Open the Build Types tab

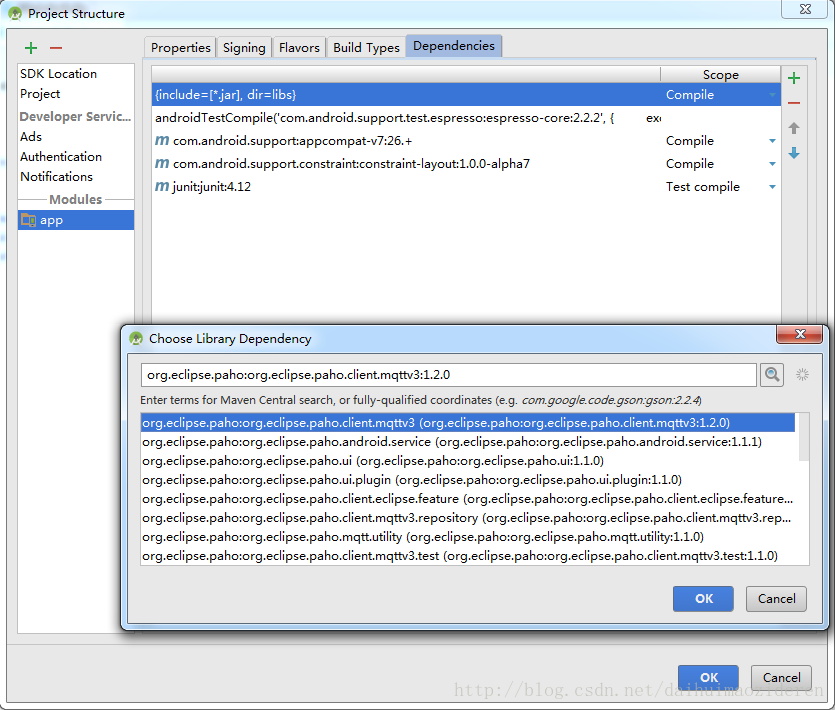[366, 47]
